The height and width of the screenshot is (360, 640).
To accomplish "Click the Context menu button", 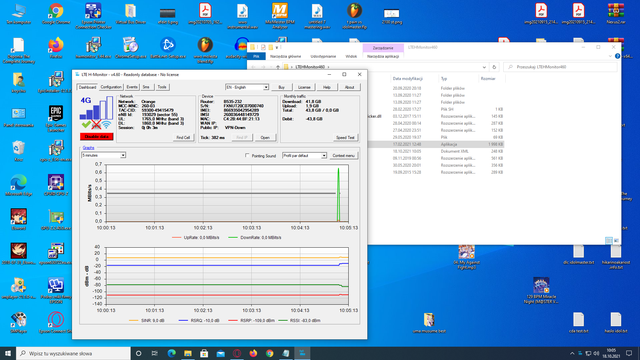I will [343, 156].
